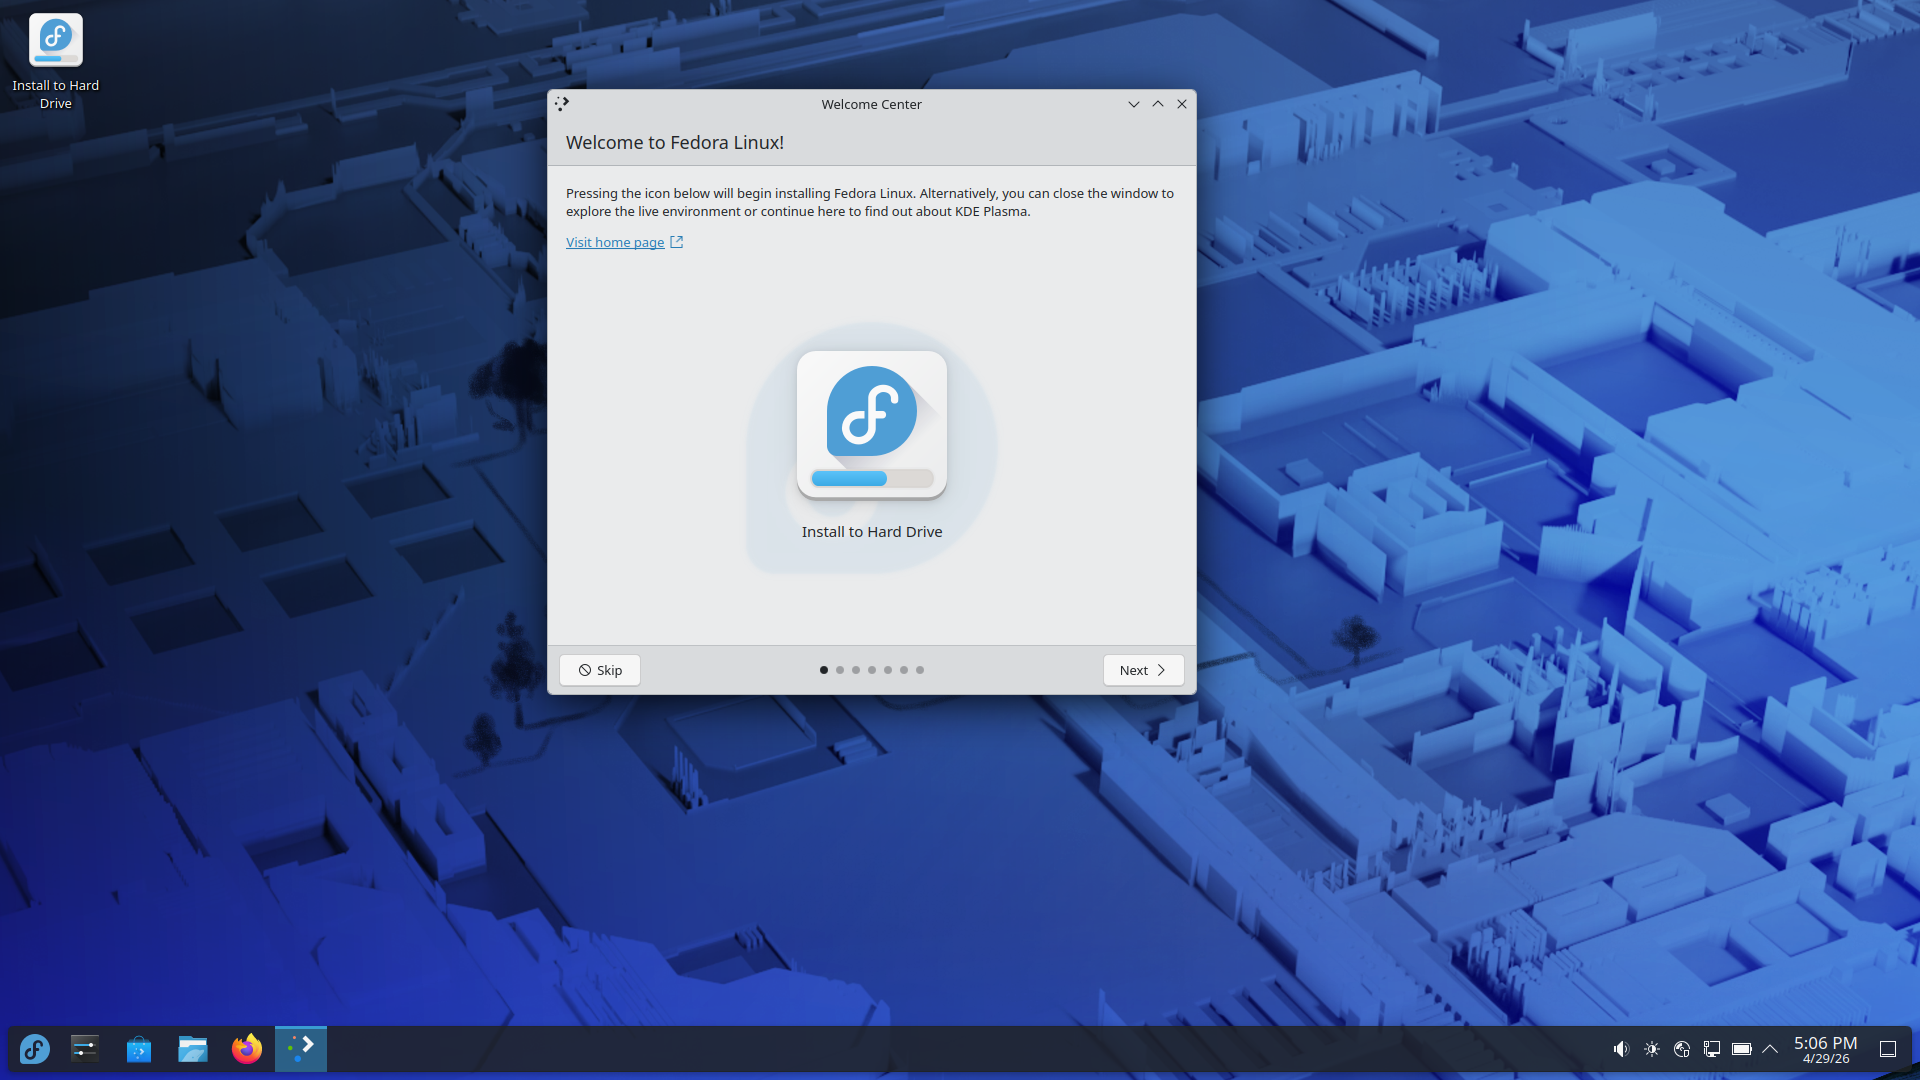Click the Skip button
1920x1080 pixels.
tap(600, 670)
